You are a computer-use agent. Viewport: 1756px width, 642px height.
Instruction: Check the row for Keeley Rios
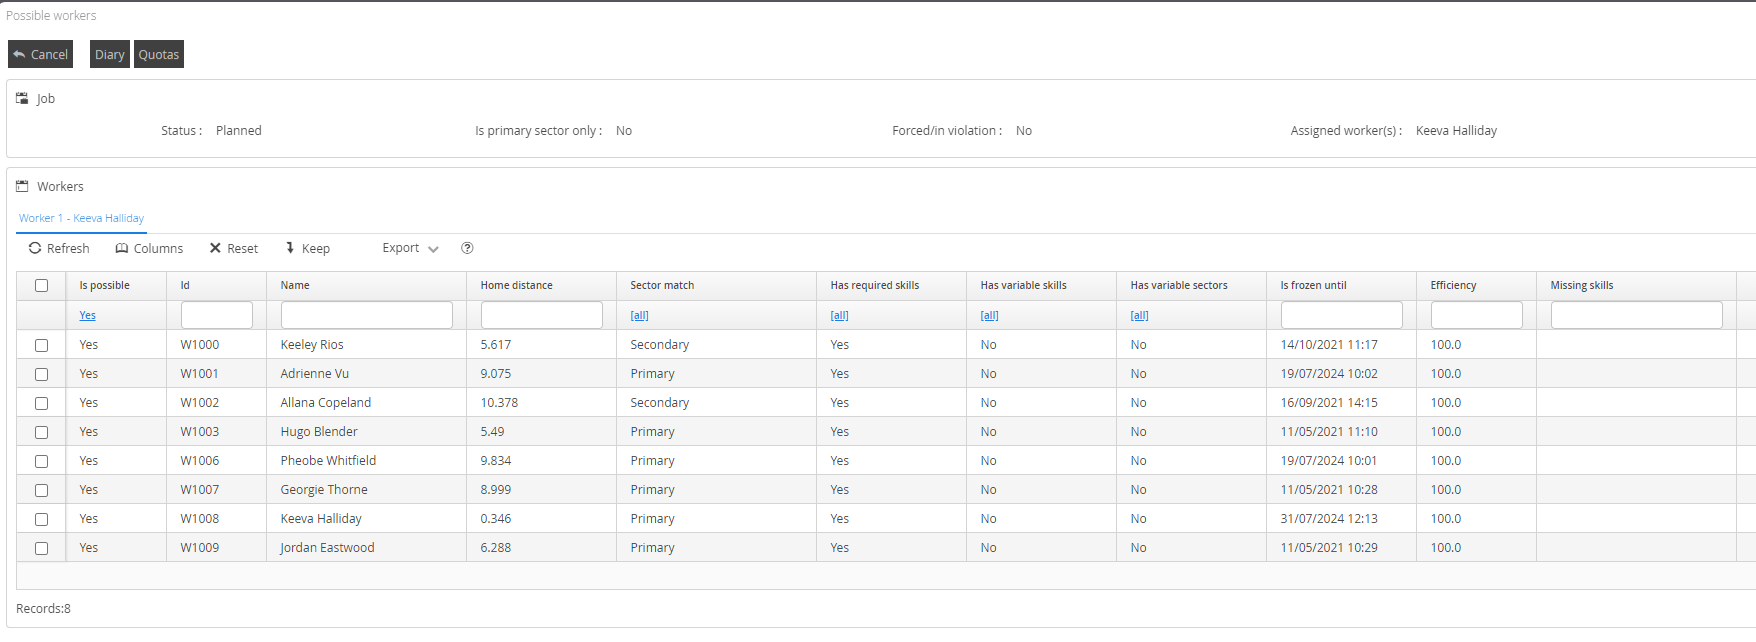(x=41, y=345)
